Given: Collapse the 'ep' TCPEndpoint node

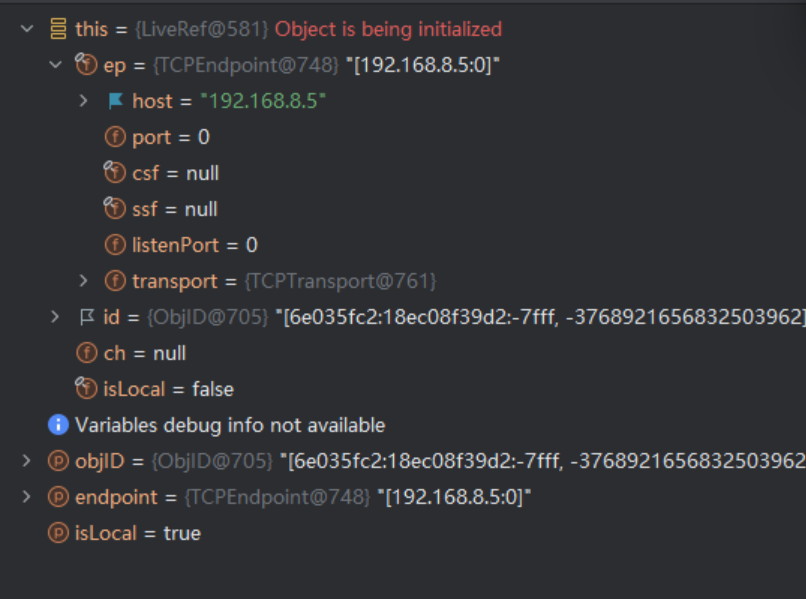Looking at the screenshot, I should [55, 65].
